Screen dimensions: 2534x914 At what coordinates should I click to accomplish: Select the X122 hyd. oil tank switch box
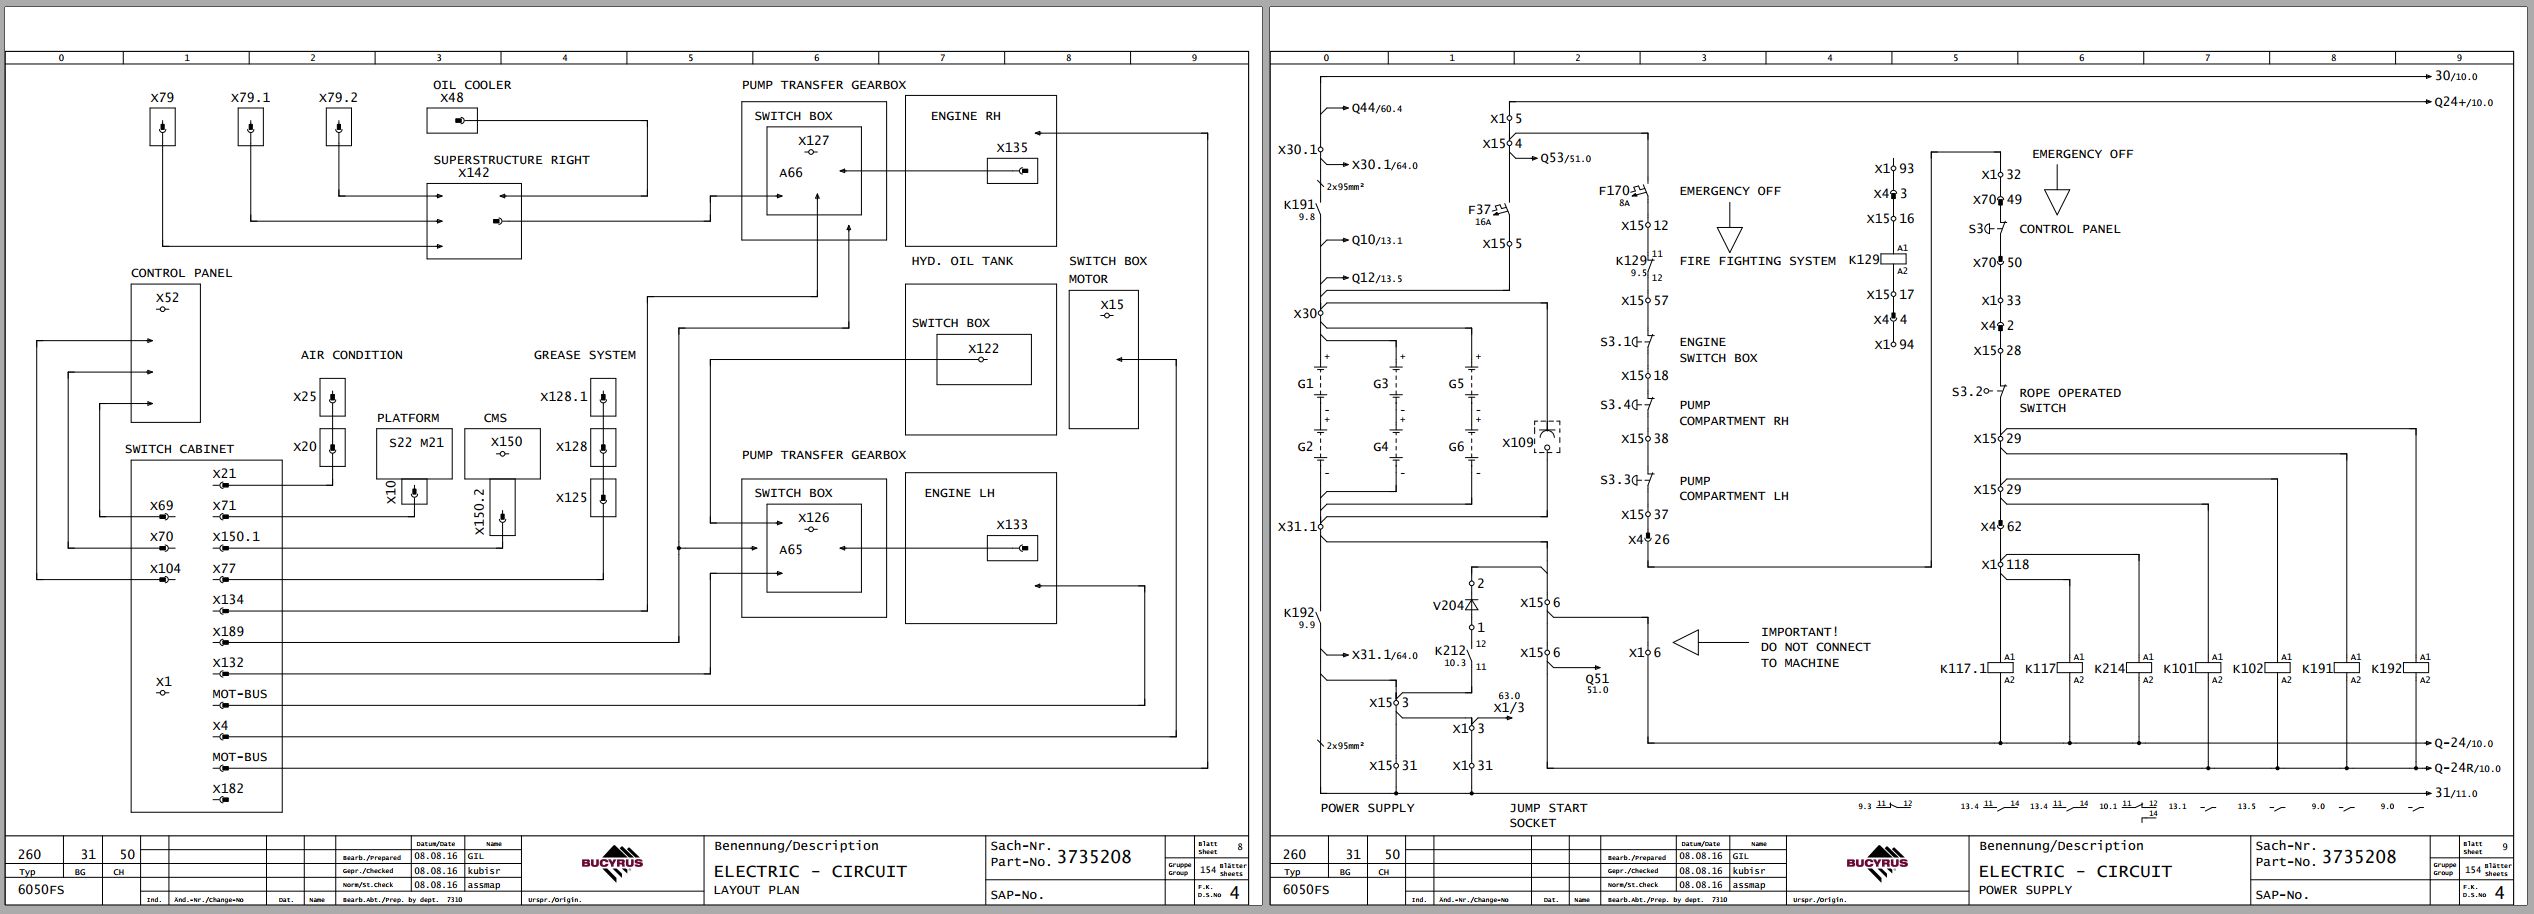(984, 360)
